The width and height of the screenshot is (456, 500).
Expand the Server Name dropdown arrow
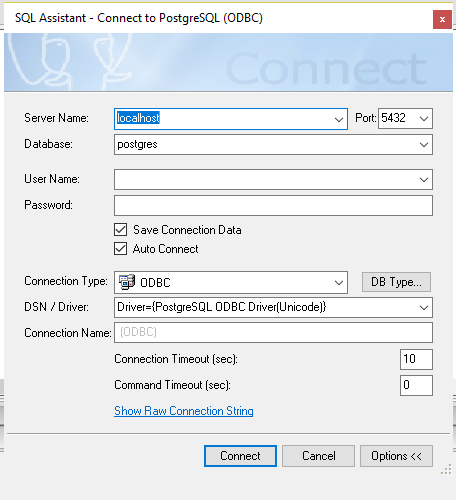[x=339, y=119]
